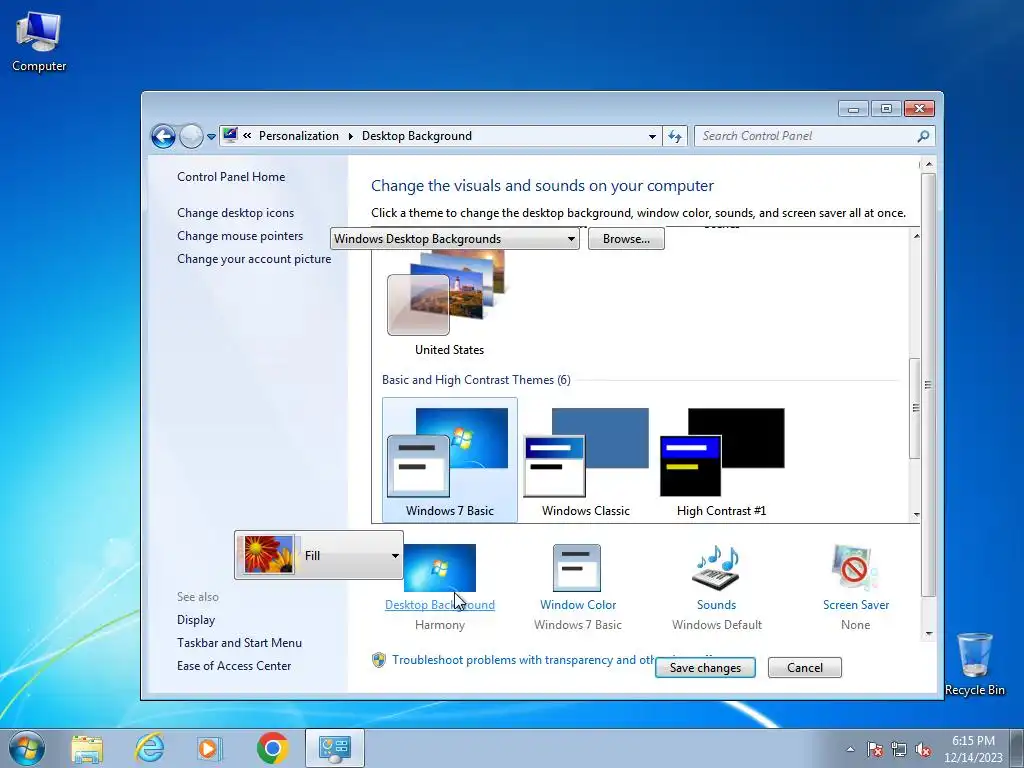Open recent pages dropdown arrow beside Forward
This screenshot has width=1024, height=768.
click(x=211, y=137)
